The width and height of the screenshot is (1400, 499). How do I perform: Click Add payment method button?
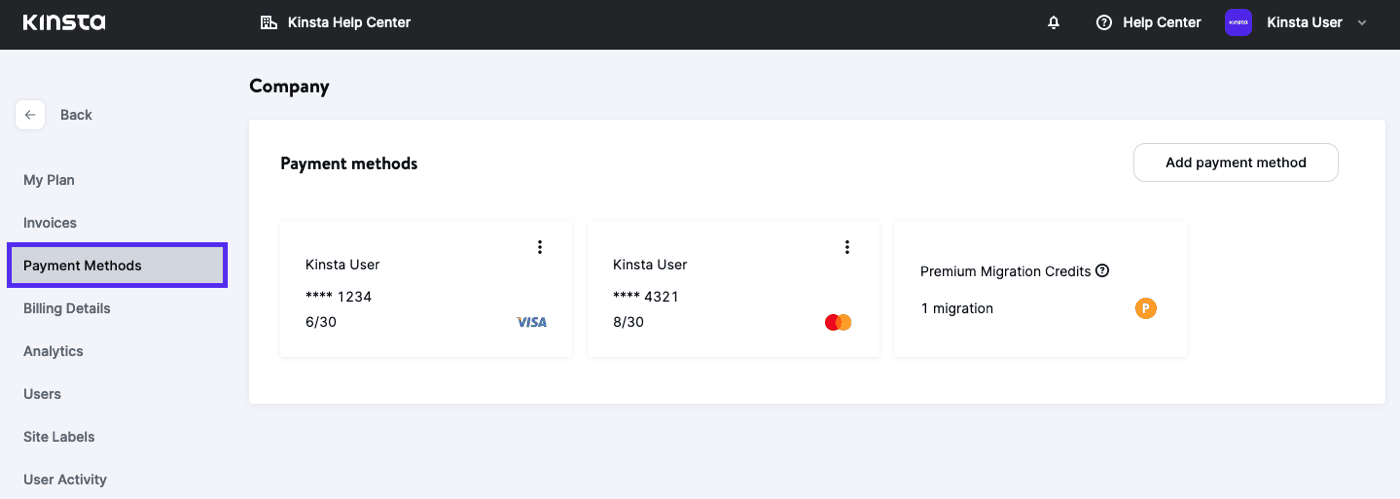[x=1236, y=162]
